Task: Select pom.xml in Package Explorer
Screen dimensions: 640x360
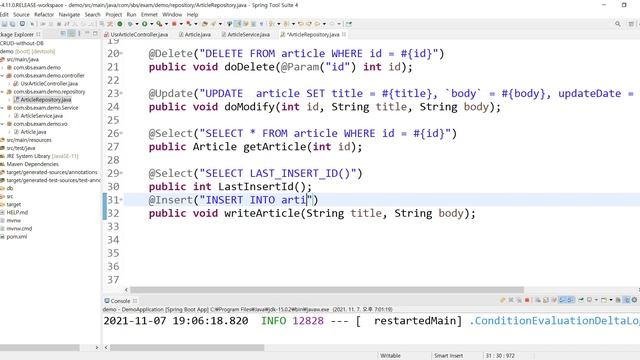Action: click(17, 236)
